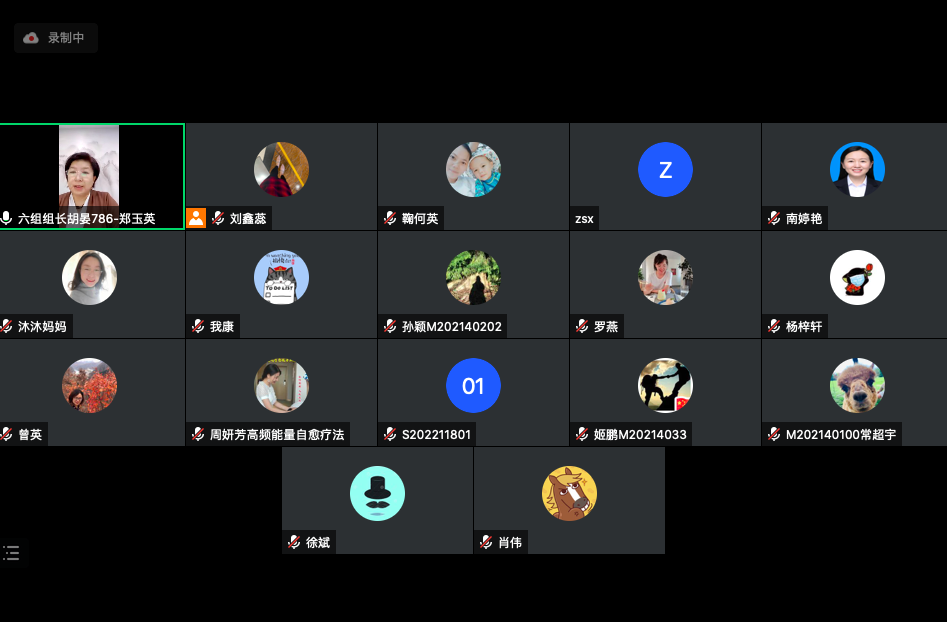
Task: Select the horse cartoon avatar of 肖伟
Action: pyautogui.click(x=569, y=493)
